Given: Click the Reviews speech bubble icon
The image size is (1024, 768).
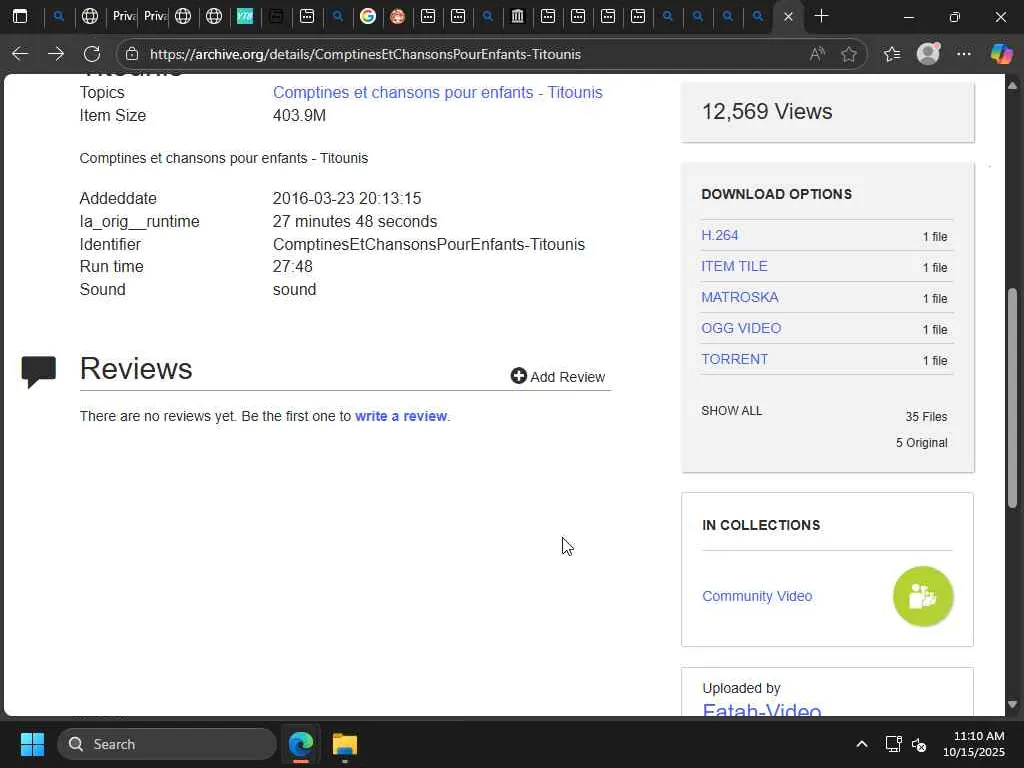Looking at the screenshot, I should coord(39,371).
